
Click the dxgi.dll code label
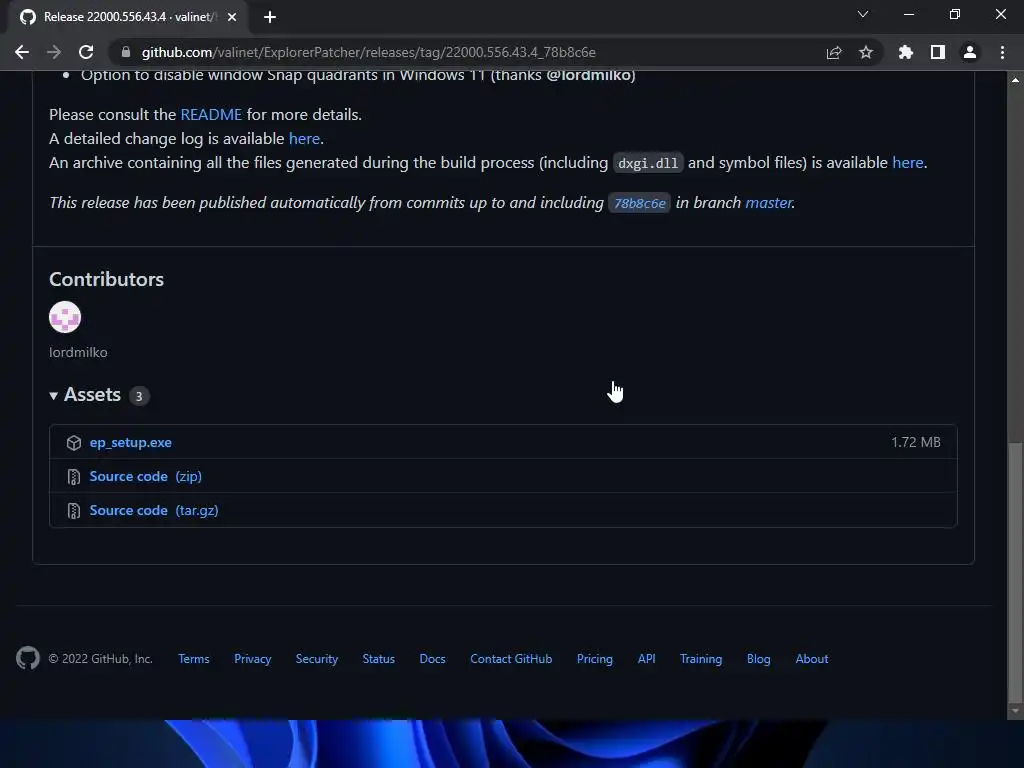pyautogui.click(x=648, y=163)
